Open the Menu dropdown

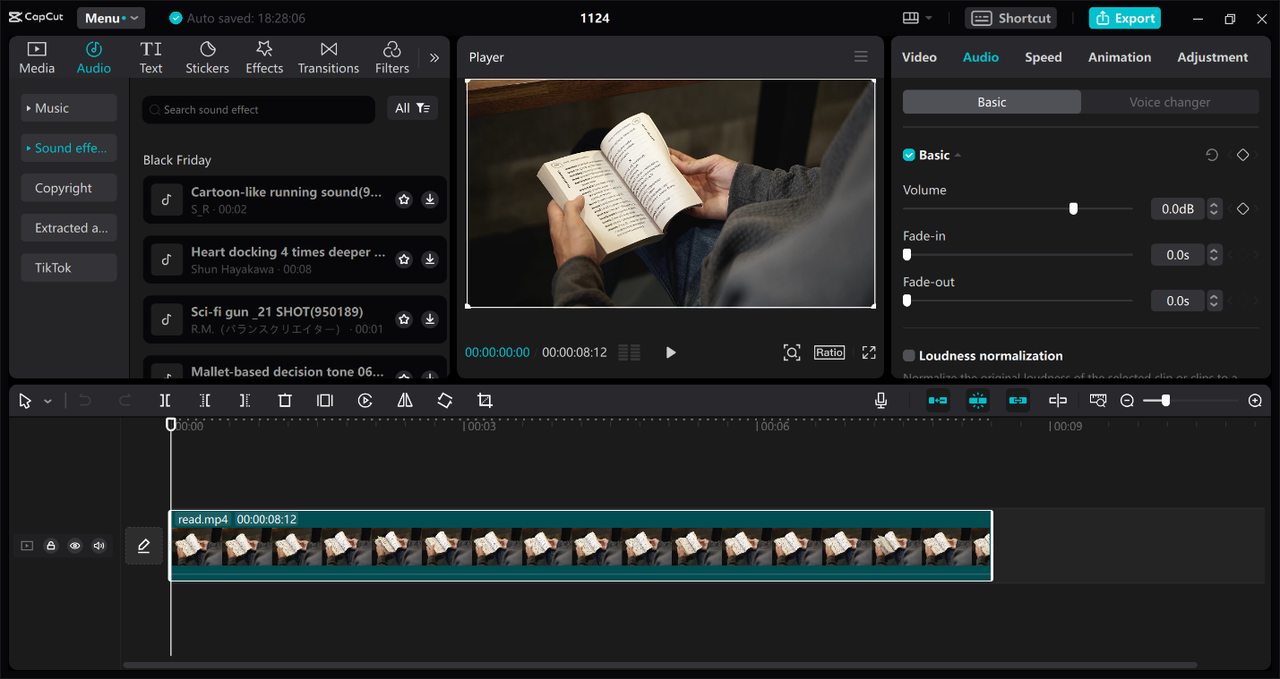tap(111, 18)
